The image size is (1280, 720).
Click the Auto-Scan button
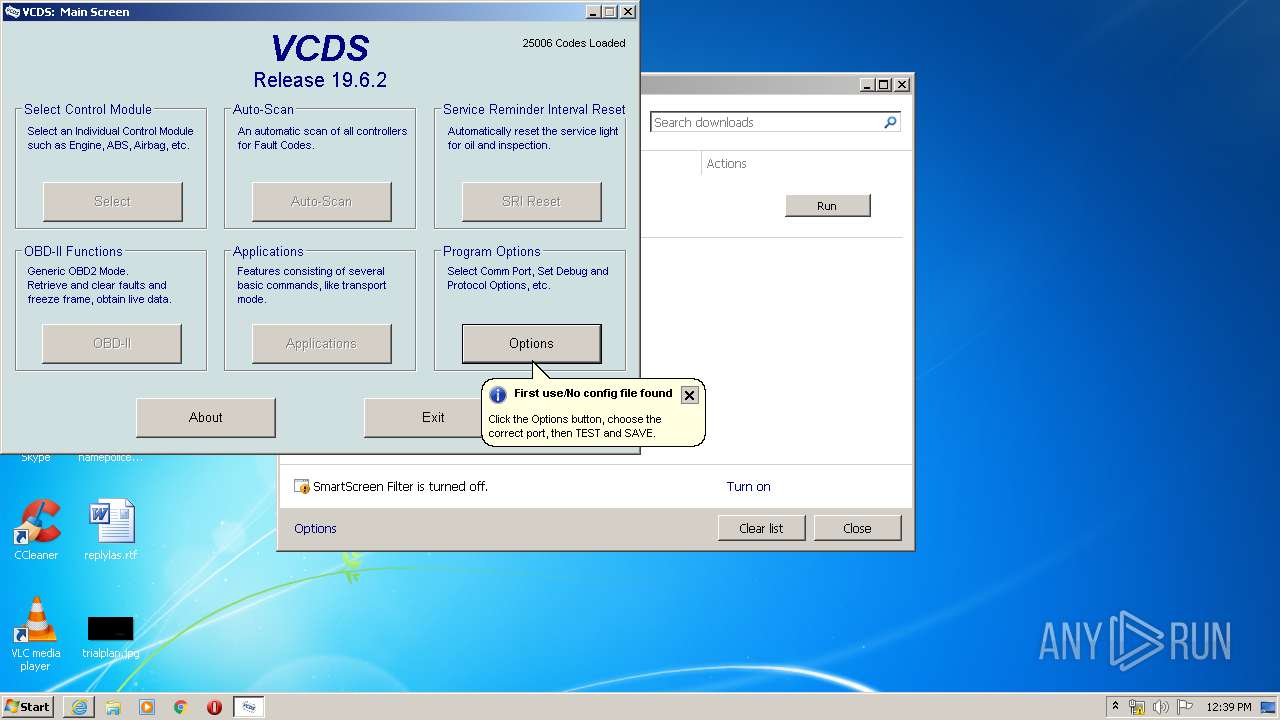[321, 201]
